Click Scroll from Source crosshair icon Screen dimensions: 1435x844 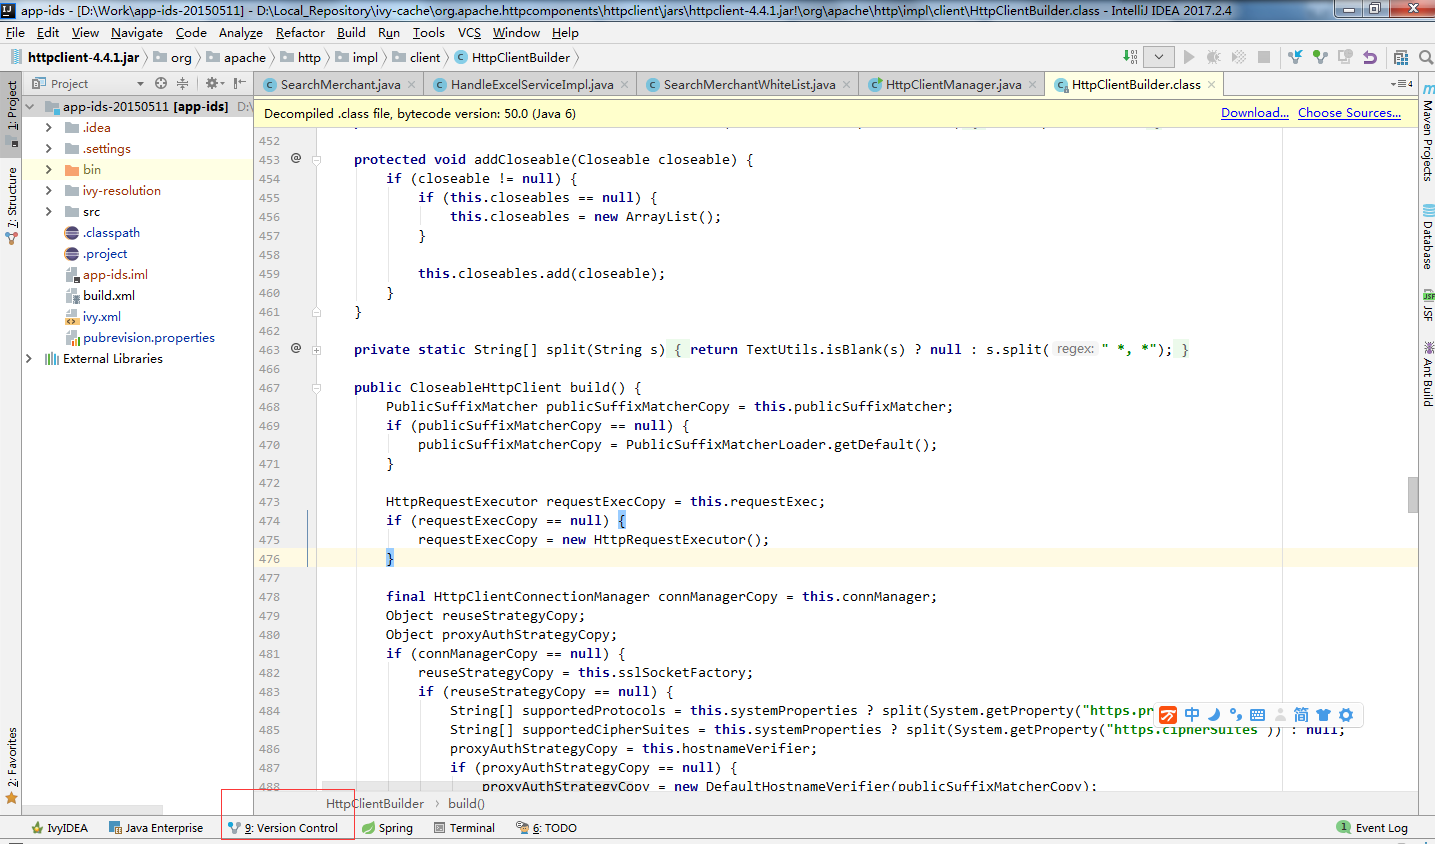coord(161,83)
